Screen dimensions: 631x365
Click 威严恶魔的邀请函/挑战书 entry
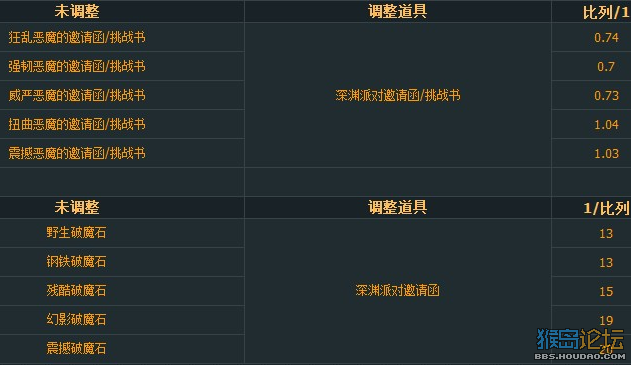click(x=77, y=95)
